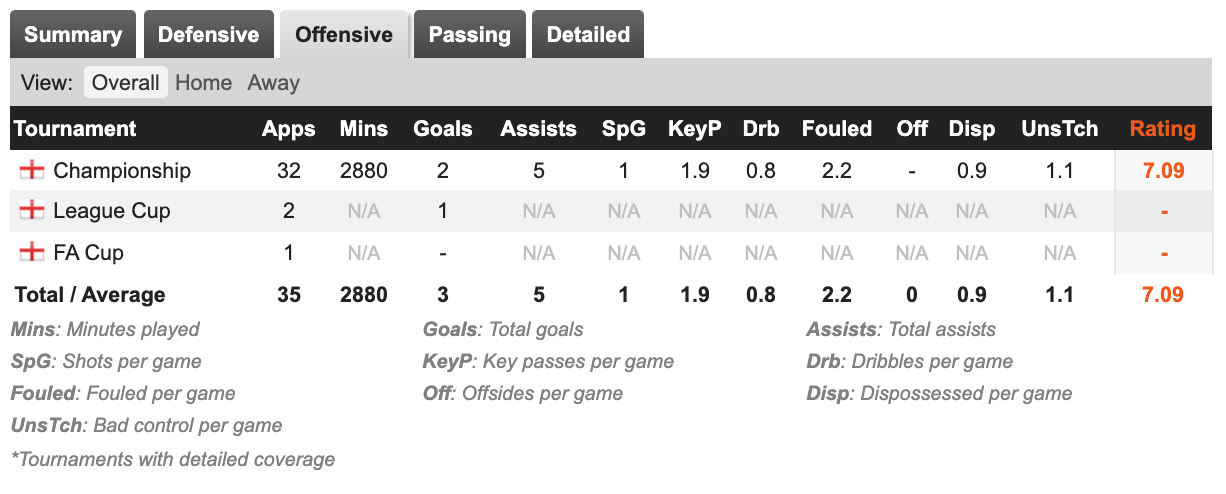Click the Championship 7.09 rating value
Screen dimensions: 1226x494
coord(1163,170)
